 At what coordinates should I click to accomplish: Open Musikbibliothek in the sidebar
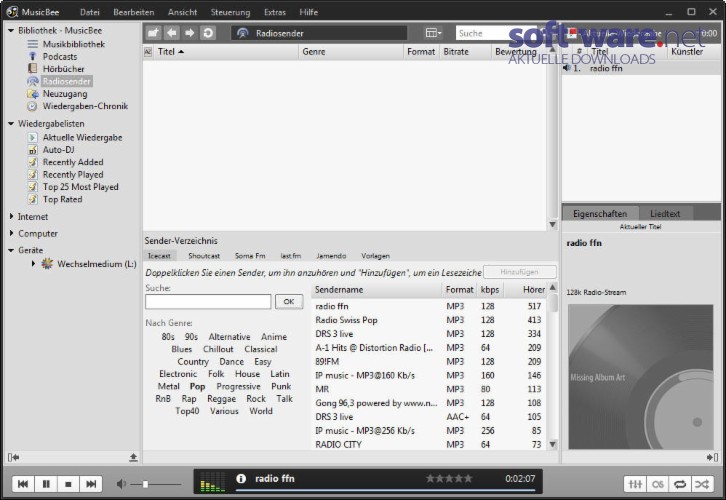(x=74, y=44)
